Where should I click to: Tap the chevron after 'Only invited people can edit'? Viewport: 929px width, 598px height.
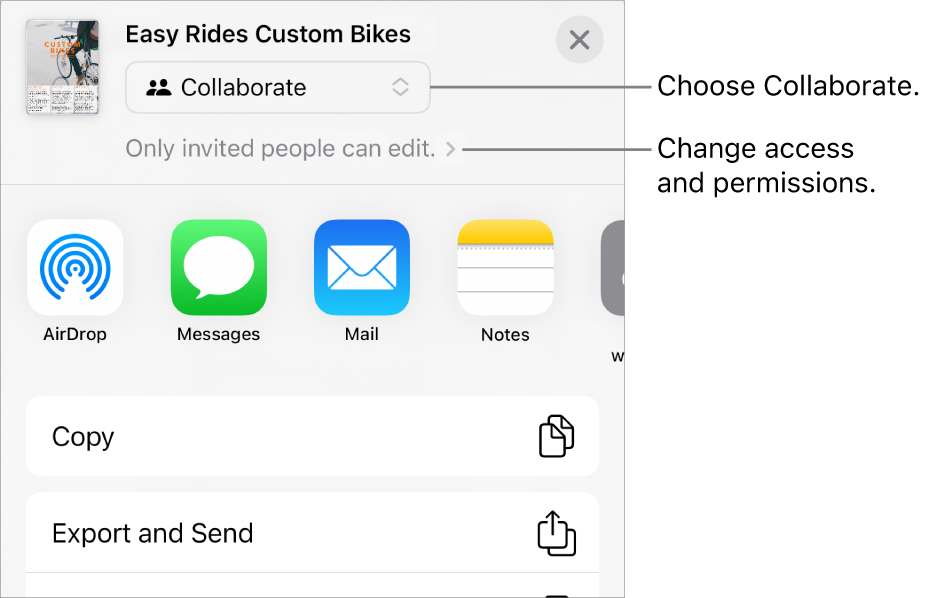(449, 148)
